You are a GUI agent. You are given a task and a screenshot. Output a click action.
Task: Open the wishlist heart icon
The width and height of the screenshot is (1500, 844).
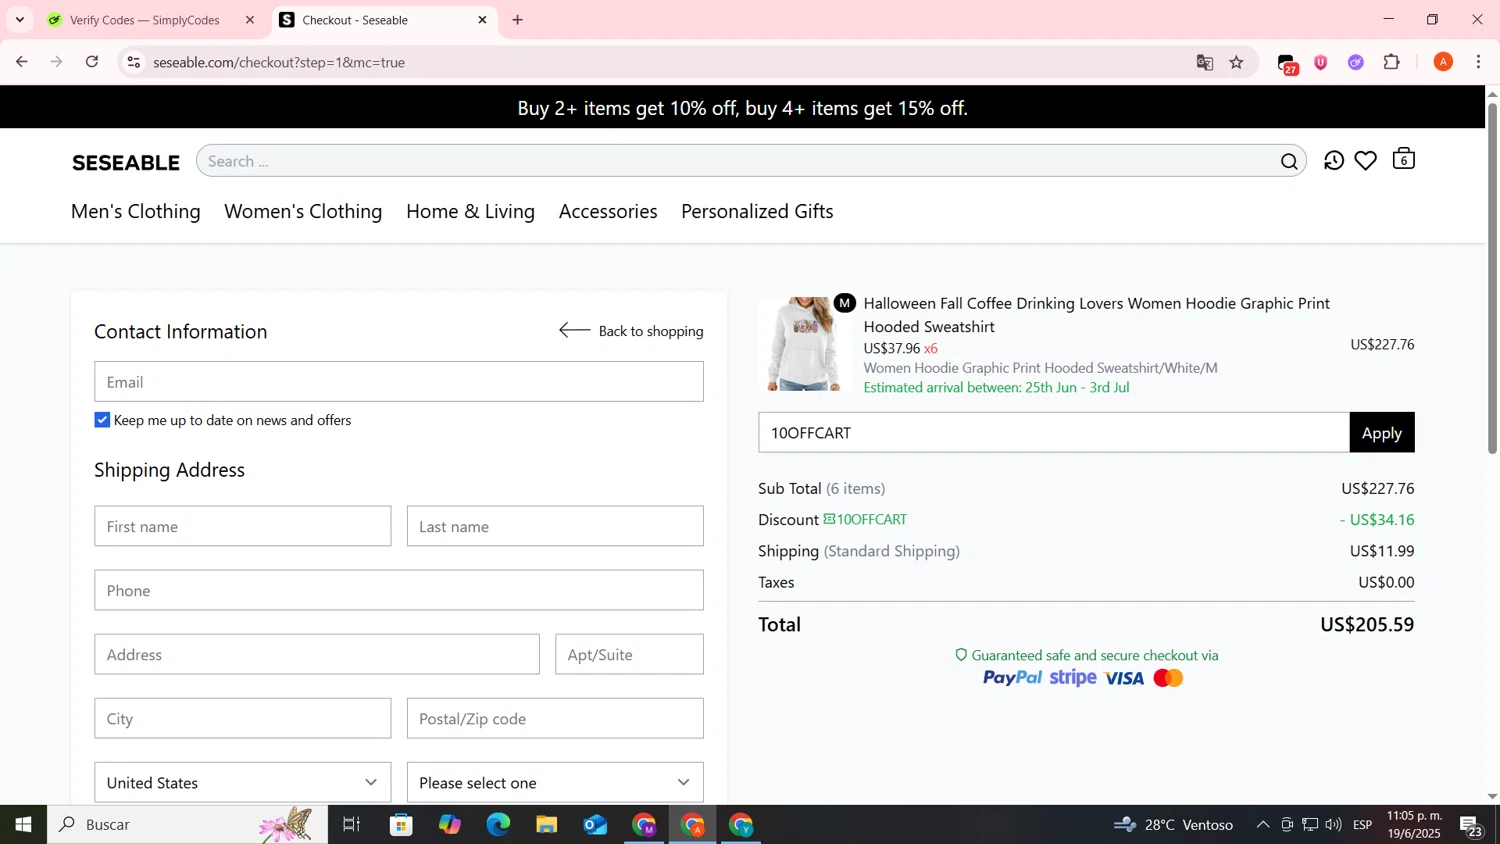pos(1366,160)
